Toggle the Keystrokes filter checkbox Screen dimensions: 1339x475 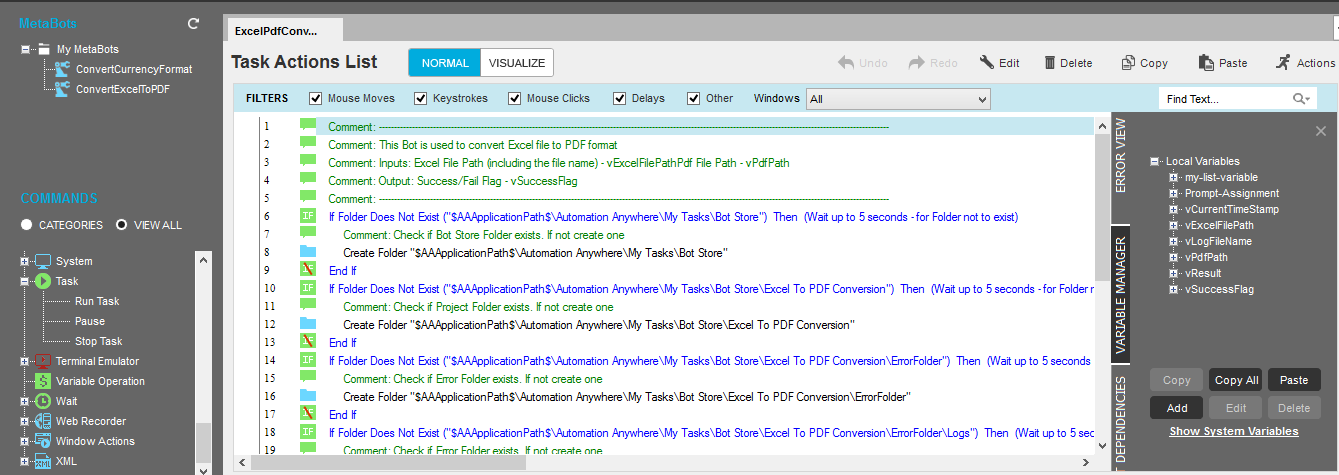[x=420, y=99]
